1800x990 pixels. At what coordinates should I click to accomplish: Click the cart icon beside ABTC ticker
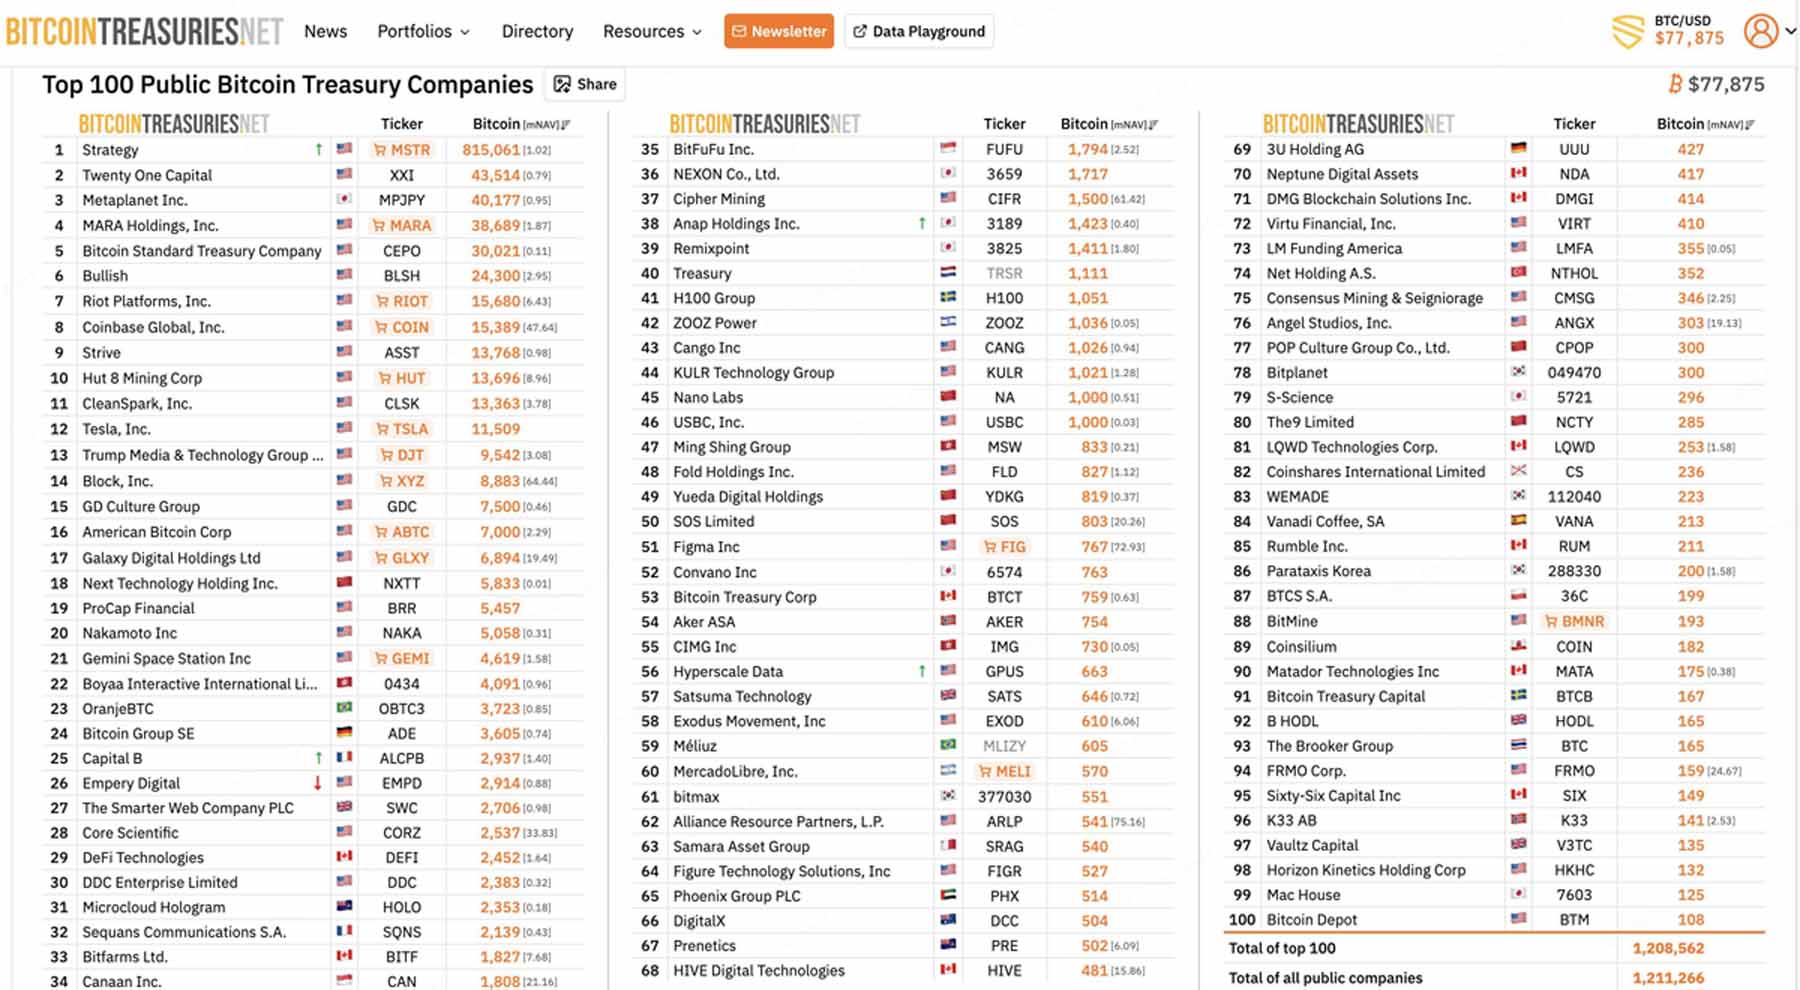[x=381, y=532]
